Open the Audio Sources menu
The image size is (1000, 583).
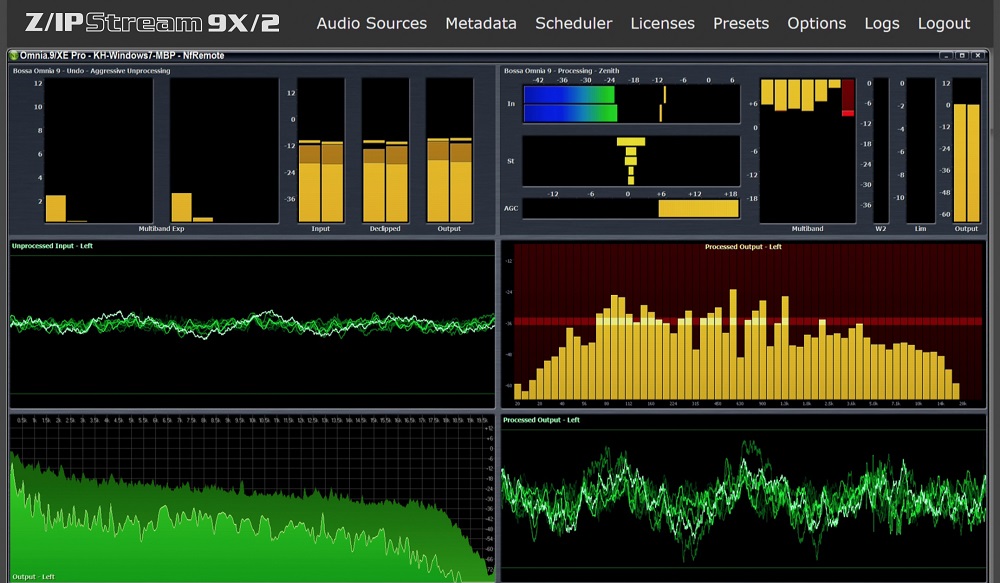tap(371, 23)
